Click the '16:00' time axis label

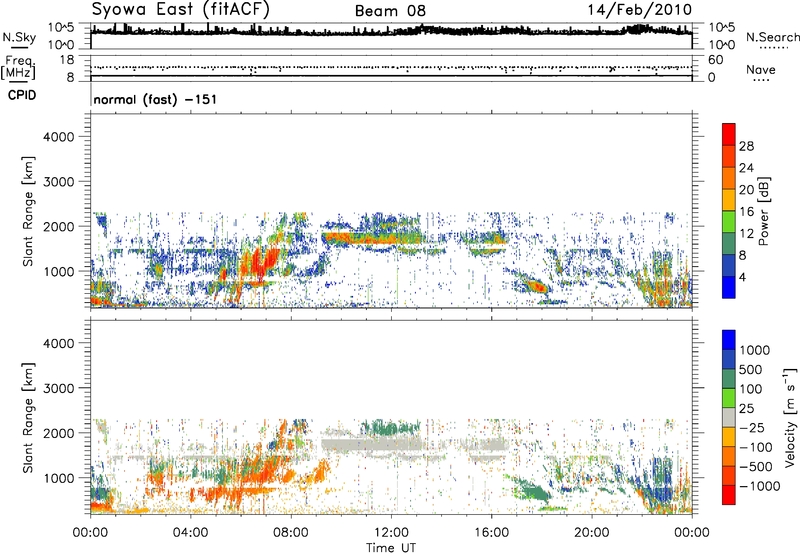click(x=491, y=533)
